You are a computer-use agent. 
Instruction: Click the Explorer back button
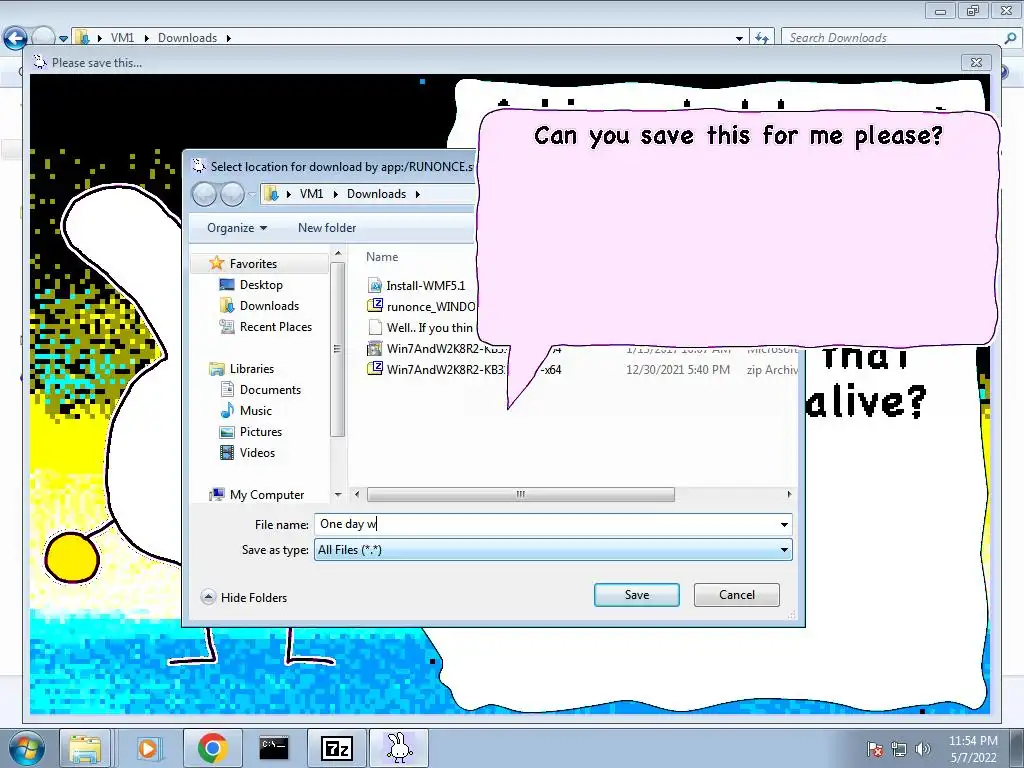(x=16, y=38)
